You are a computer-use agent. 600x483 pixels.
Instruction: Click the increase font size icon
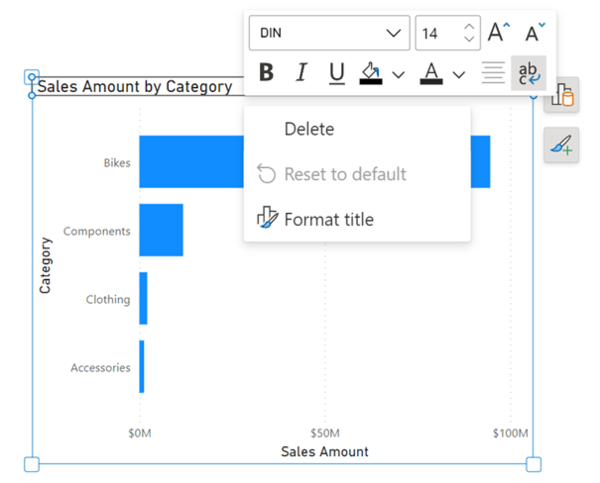click(499, 32)
